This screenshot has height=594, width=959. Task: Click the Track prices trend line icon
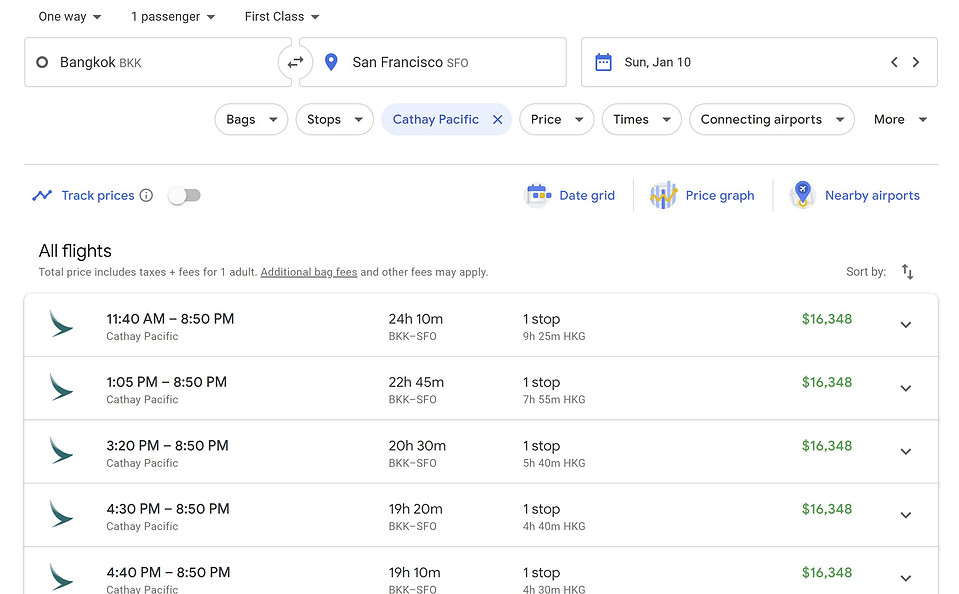pyautogui.click(x=42, y=196)
